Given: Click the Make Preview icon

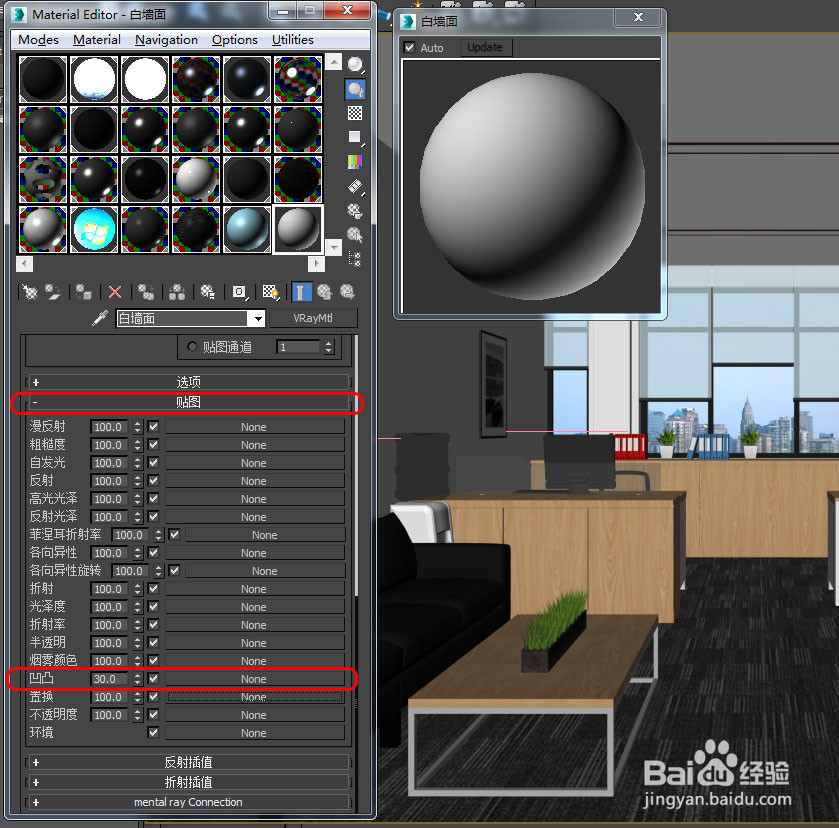Looking at the screenshot, I should 355,186.
